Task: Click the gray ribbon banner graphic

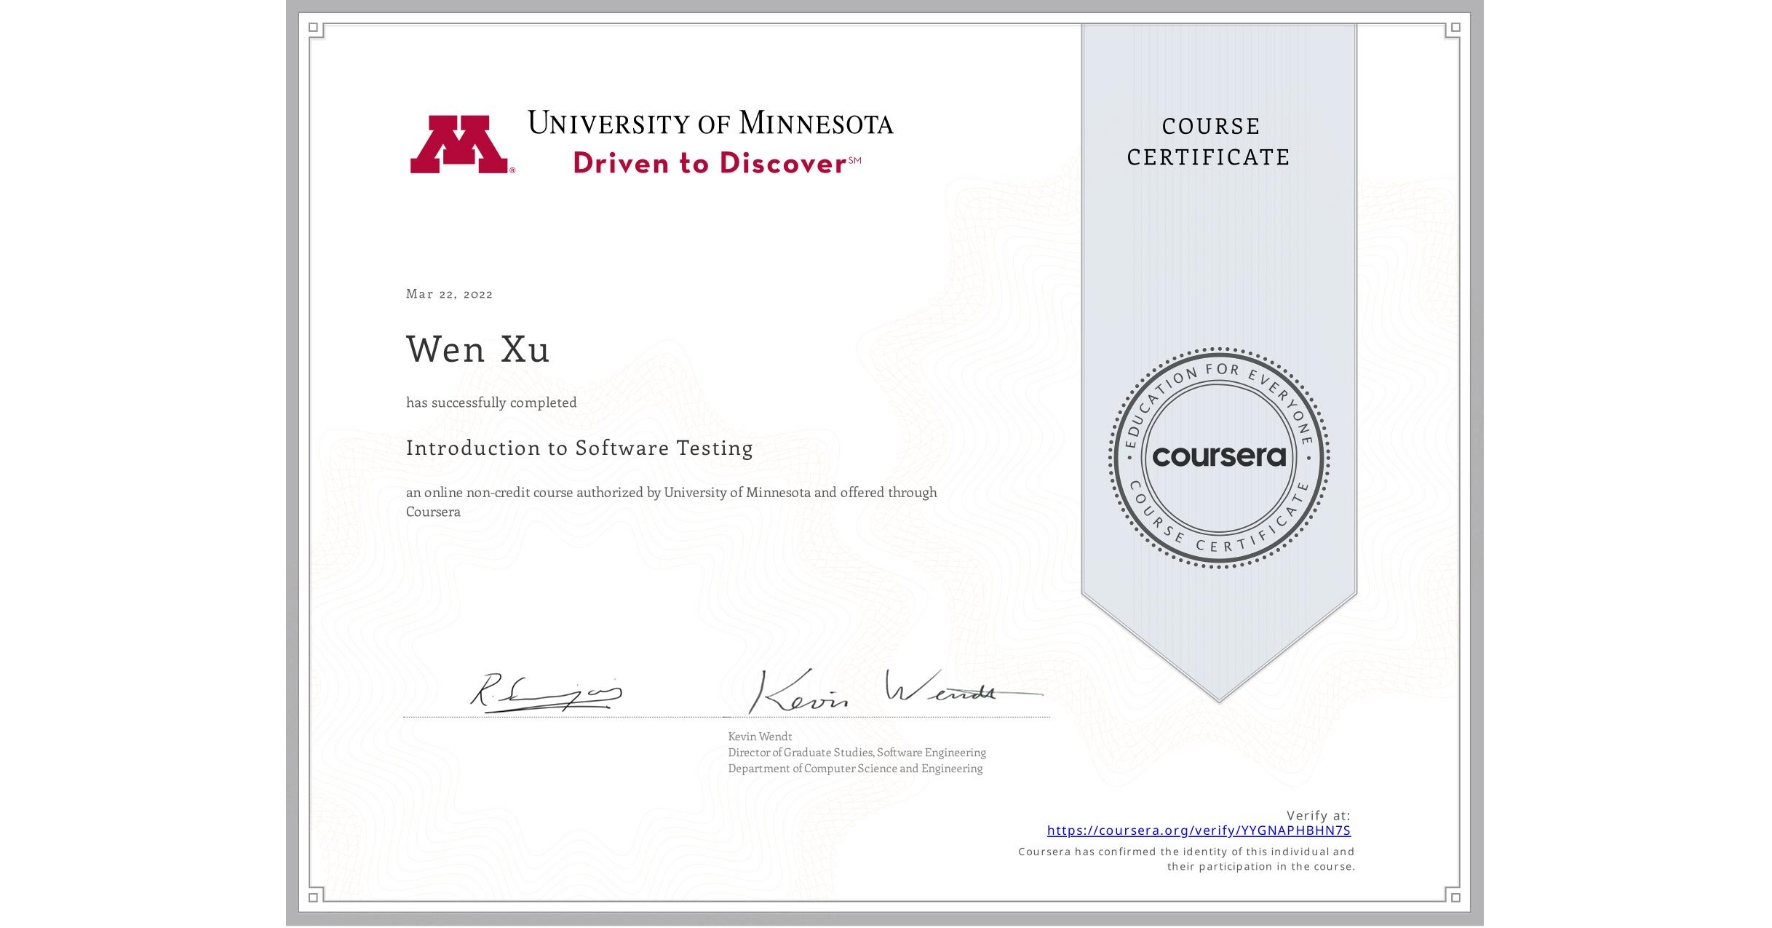Action: pyautogui.click(x=1218, y=300)
